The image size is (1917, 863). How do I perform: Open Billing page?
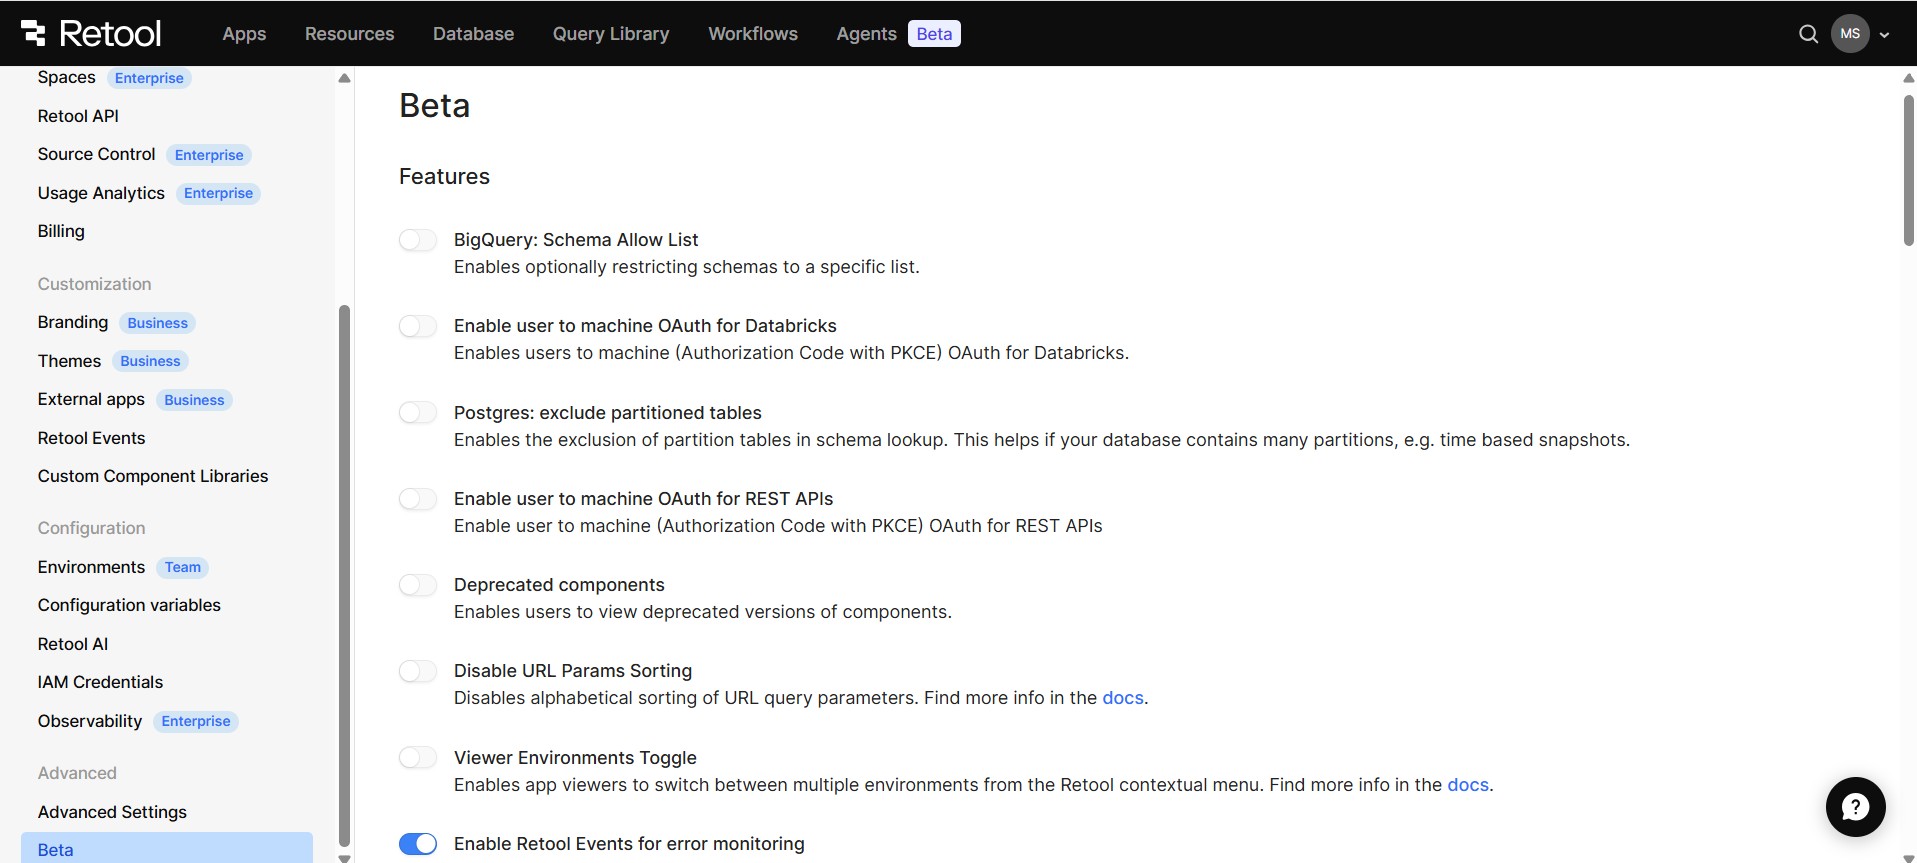[x=61, y=231]
